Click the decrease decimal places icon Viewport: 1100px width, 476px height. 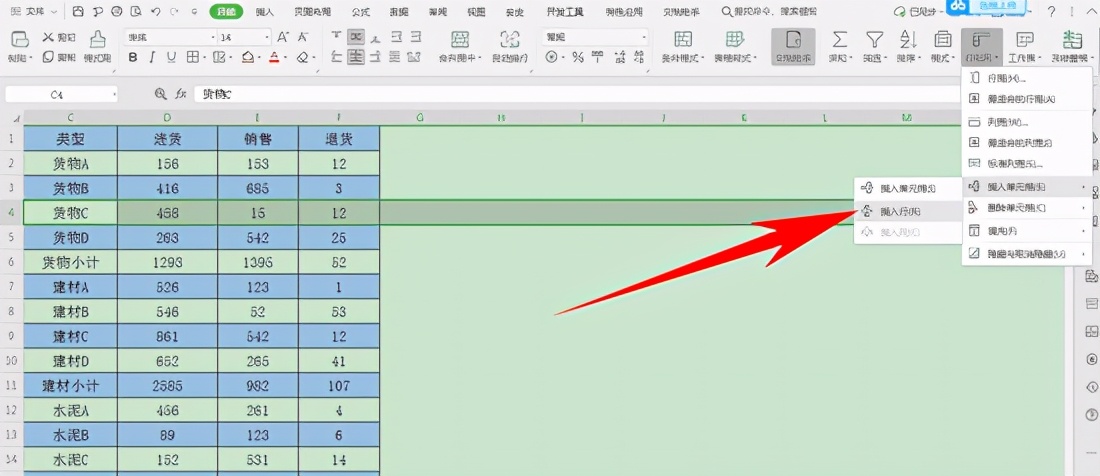point(637,57)
